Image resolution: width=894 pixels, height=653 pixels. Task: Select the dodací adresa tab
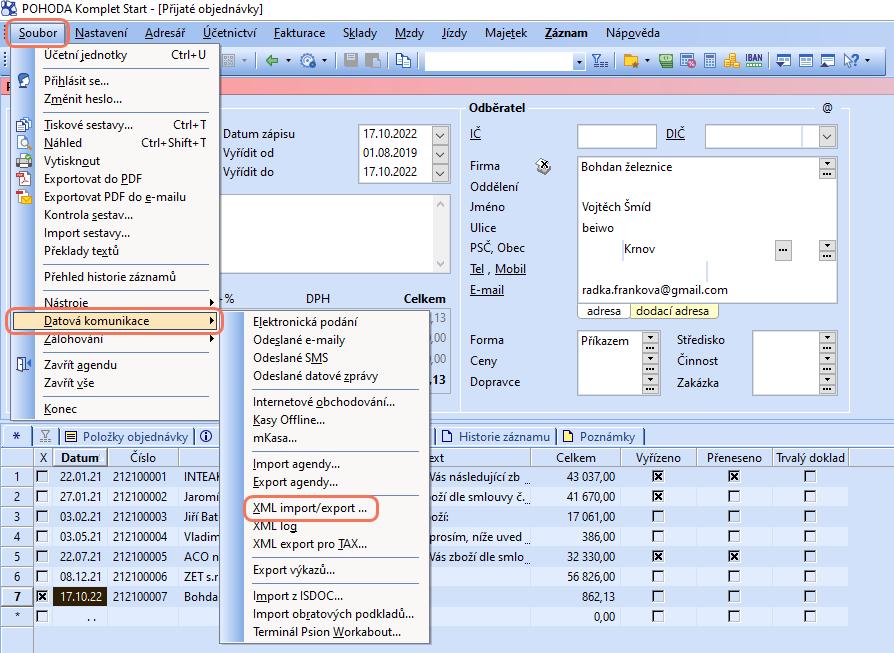(x=673, y=311)
